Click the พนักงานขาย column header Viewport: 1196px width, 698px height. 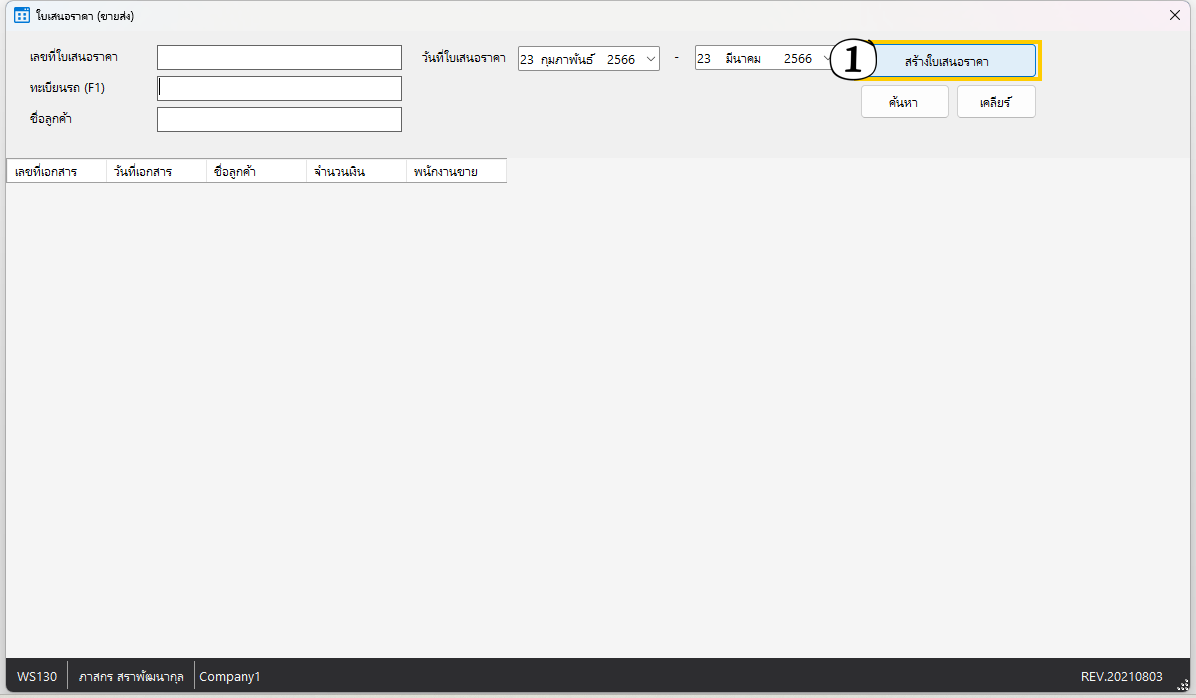456,171
